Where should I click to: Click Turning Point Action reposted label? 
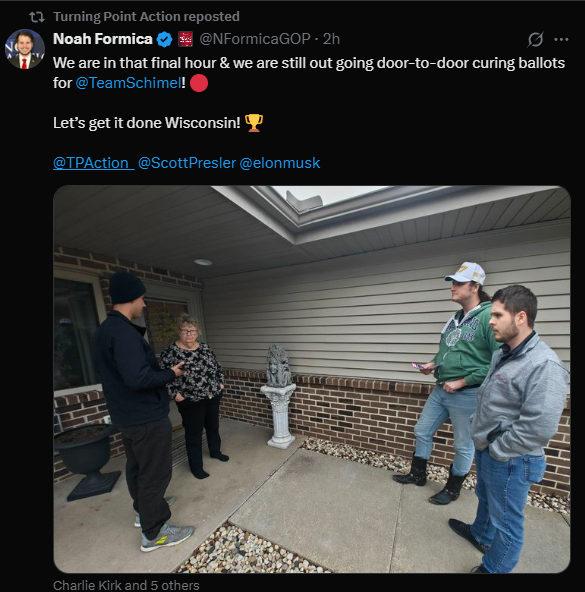pyautogui.click(x=146, y=17)
